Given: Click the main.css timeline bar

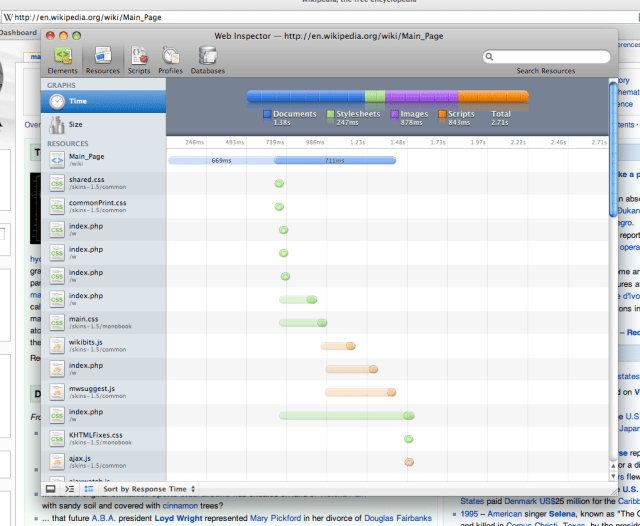Looking at the screenshot, I should pyautogui.click(x=303, y=323).
